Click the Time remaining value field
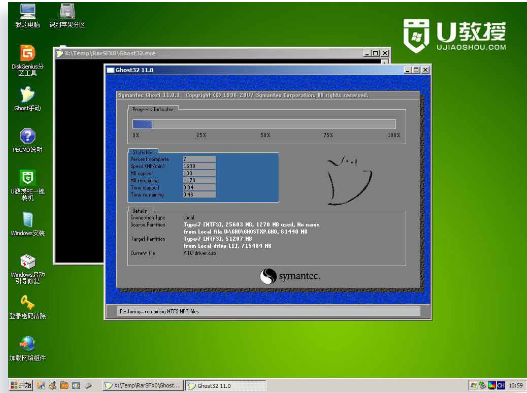Viewport: 527px width, 393px height. [199, 194]
